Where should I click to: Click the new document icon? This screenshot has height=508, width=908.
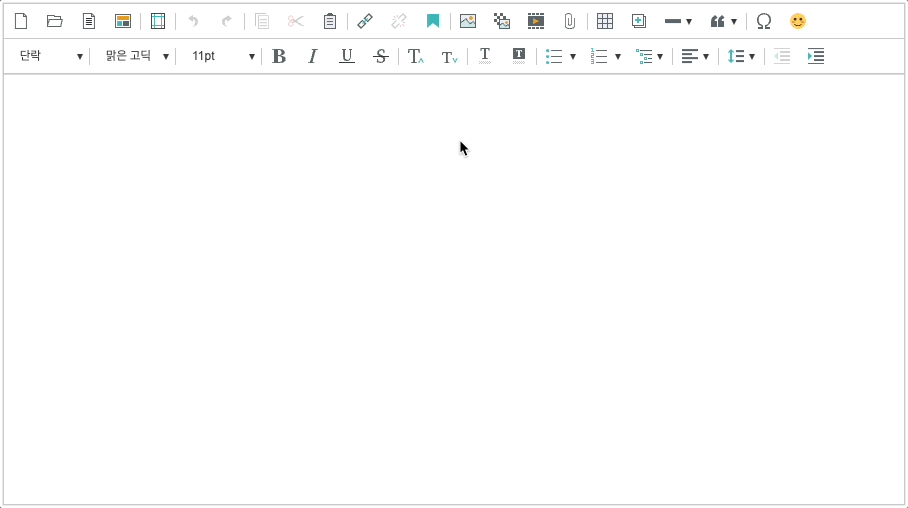pyautogui.click(x=21, y=21)
